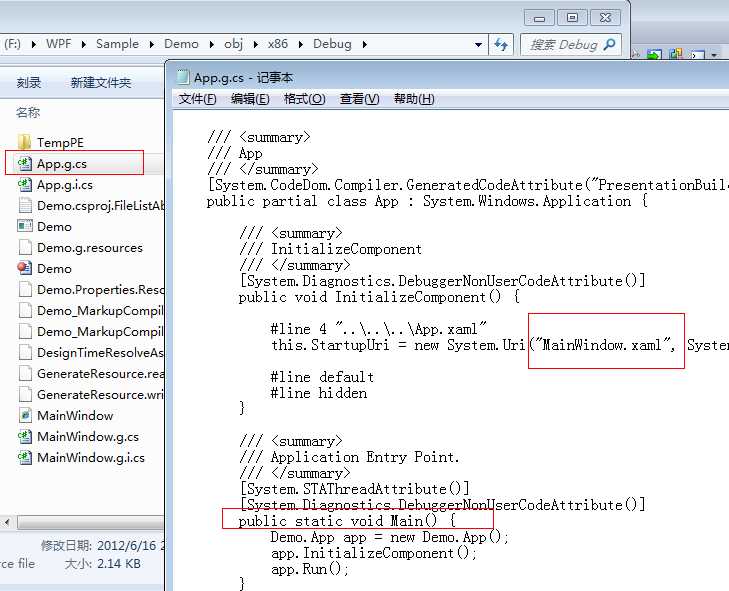The width and height of the screenshot is (729, 591).
Task: Click the 名称 column header
Action: pyautogui.click(x=28, y=112)
